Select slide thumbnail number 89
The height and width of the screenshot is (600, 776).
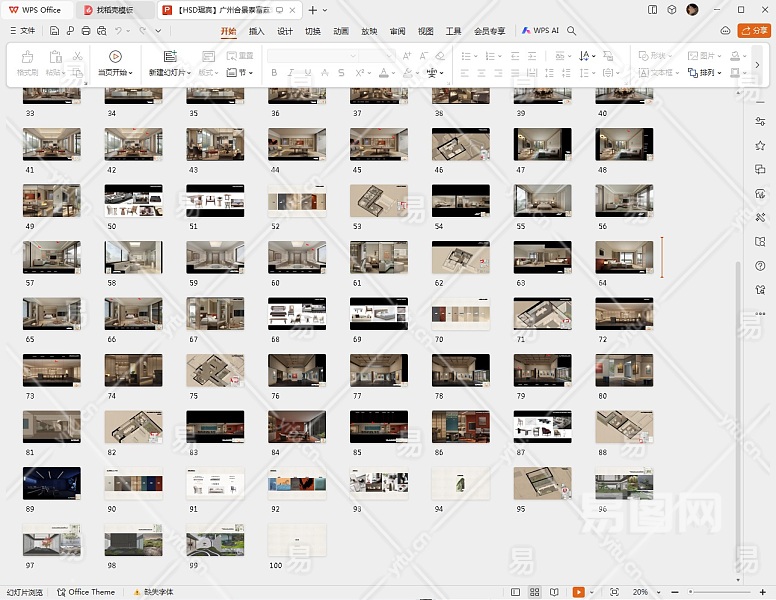pyautogui.click(x=52, y=483)
